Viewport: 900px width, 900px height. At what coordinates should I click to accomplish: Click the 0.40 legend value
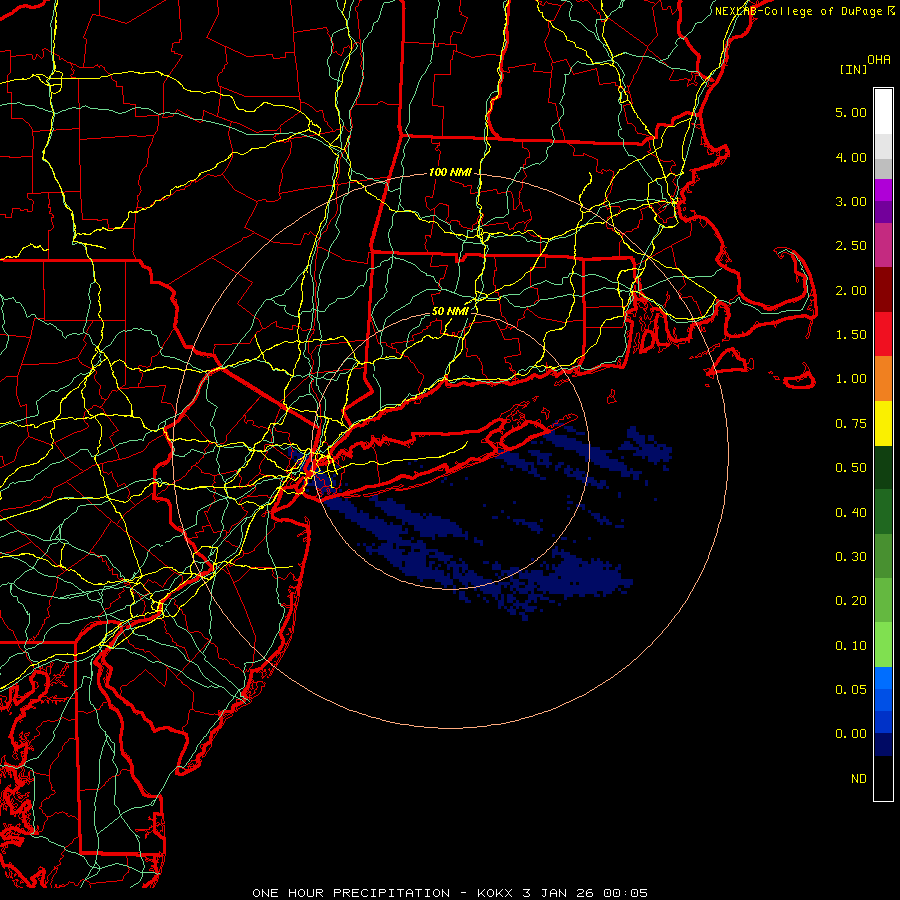click(851, 513)
